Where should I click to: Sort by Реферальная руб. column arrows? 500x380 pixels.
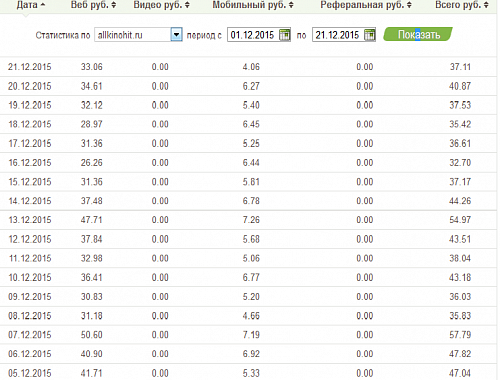409,5
